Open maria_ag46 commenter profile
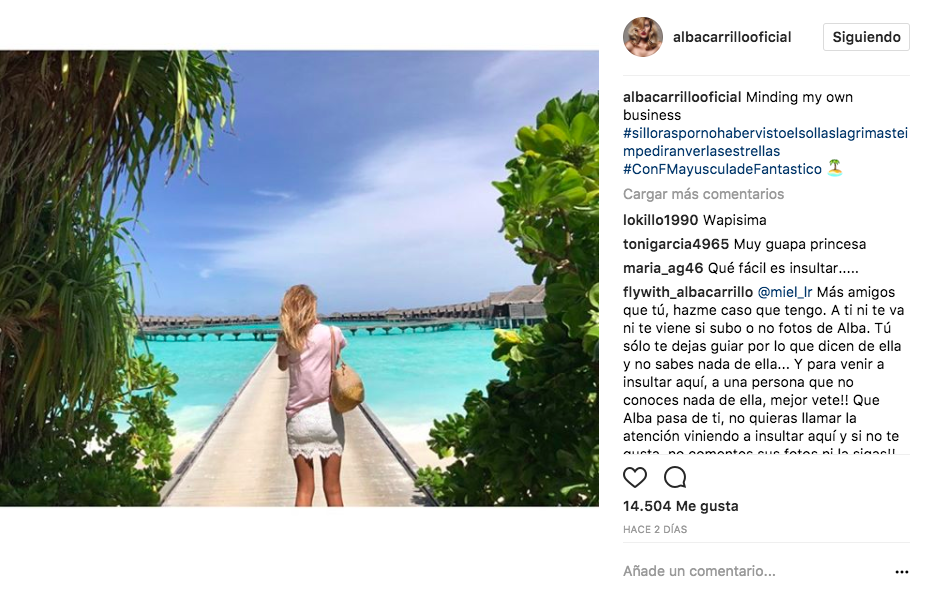 click(x=663, y=268)
